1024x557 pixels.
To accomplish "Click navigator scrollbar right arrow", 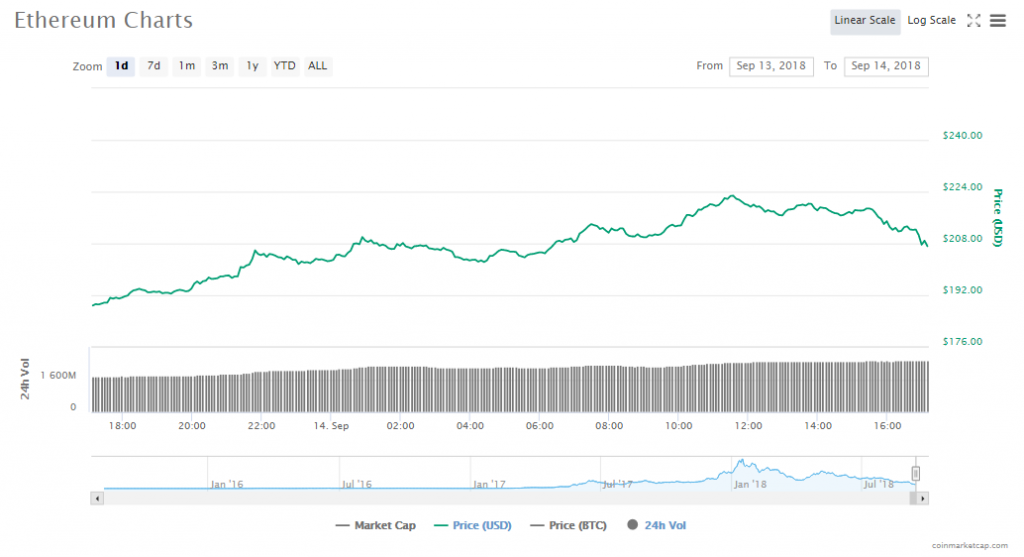I will (x=922, y=497).
